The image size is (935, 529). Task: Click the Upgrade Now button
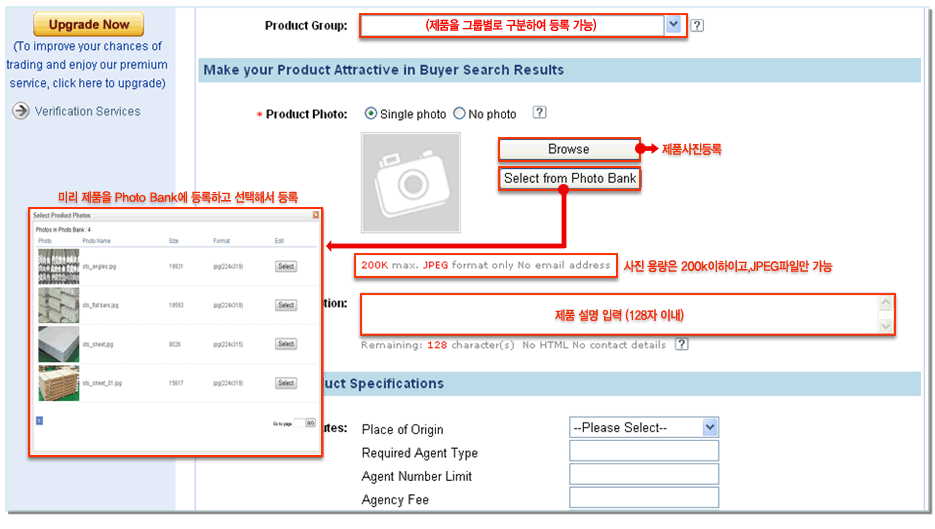coord(88,24)
